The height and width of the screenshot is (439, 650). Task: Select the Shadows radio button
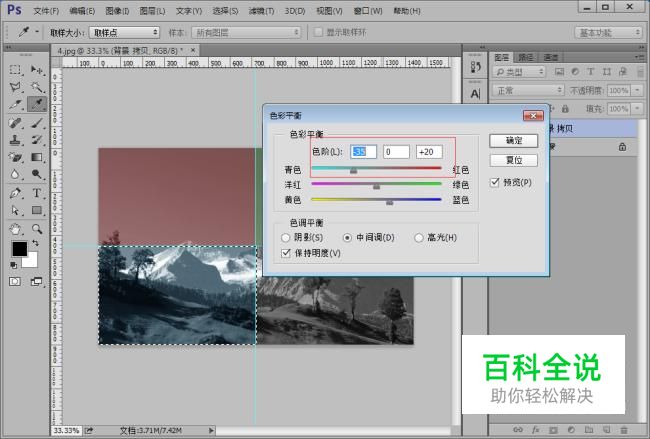[285, 238]
